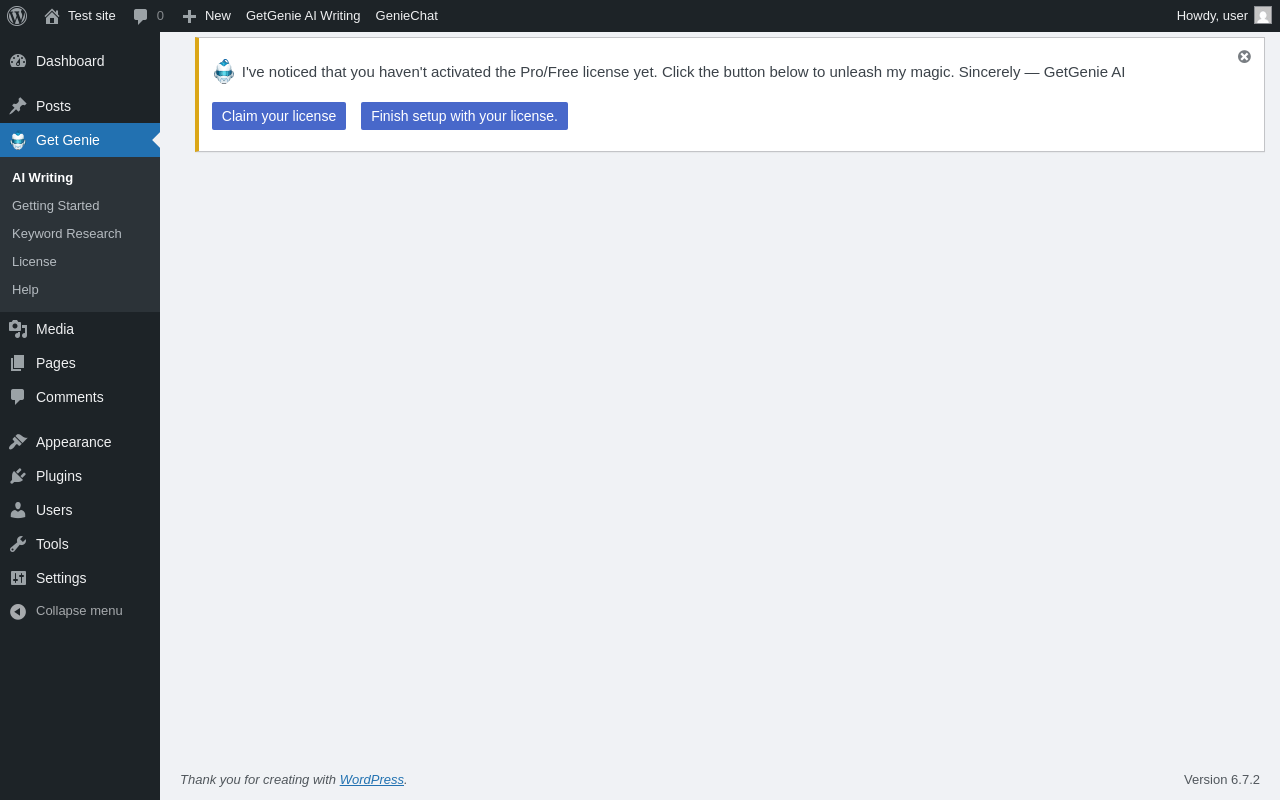Click Finish setup with your license button

[x=464, y=116]
